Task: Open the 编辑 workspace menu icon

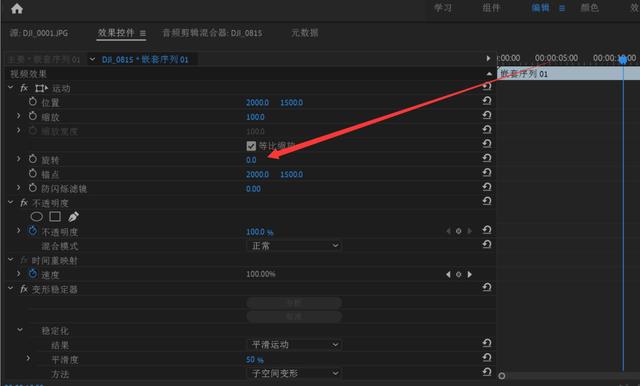Action: click(562, 8)
